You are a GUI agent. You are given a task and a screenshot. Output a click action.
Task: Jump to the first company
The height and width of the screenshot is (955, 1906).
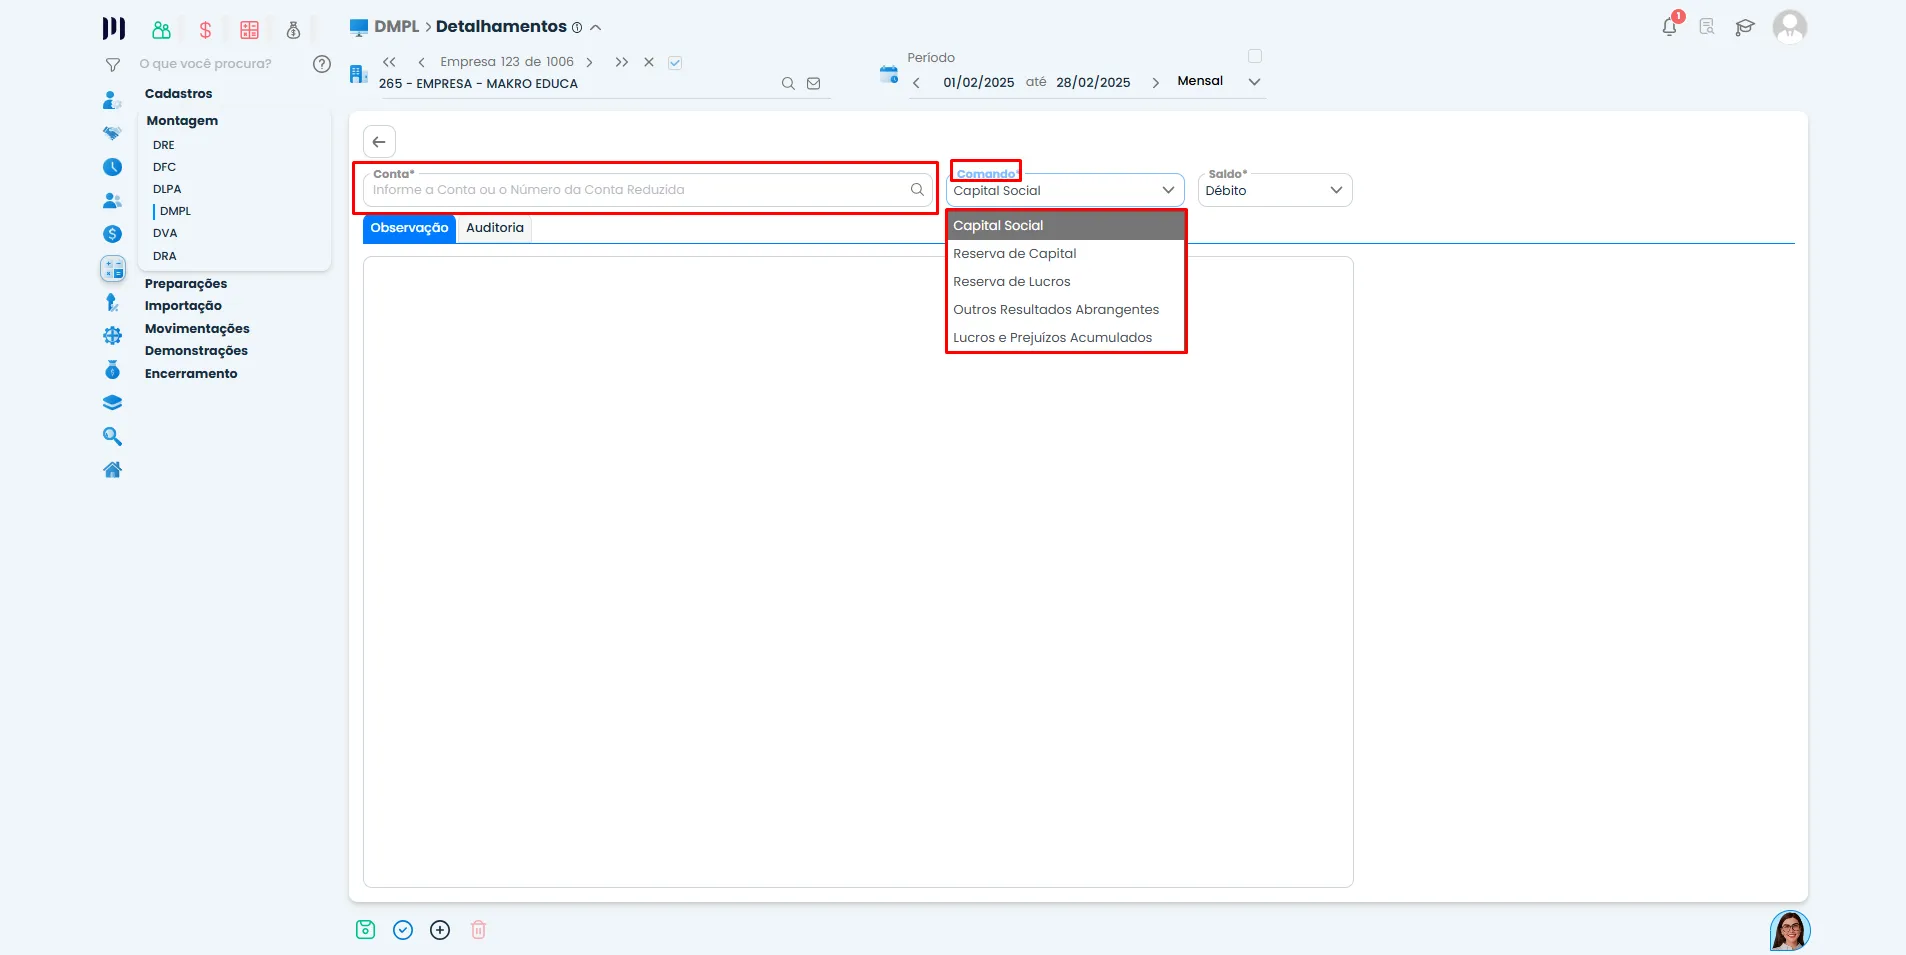click(390, 62)
